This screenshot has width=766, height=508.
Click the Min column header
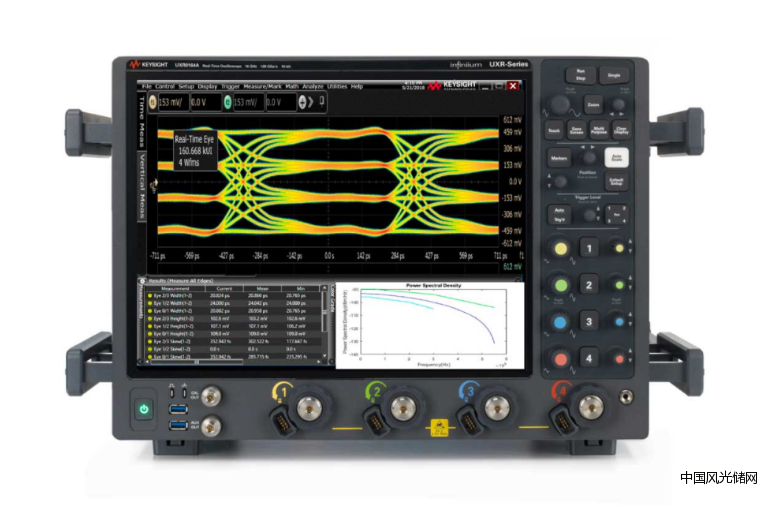(x=300, y=289)
